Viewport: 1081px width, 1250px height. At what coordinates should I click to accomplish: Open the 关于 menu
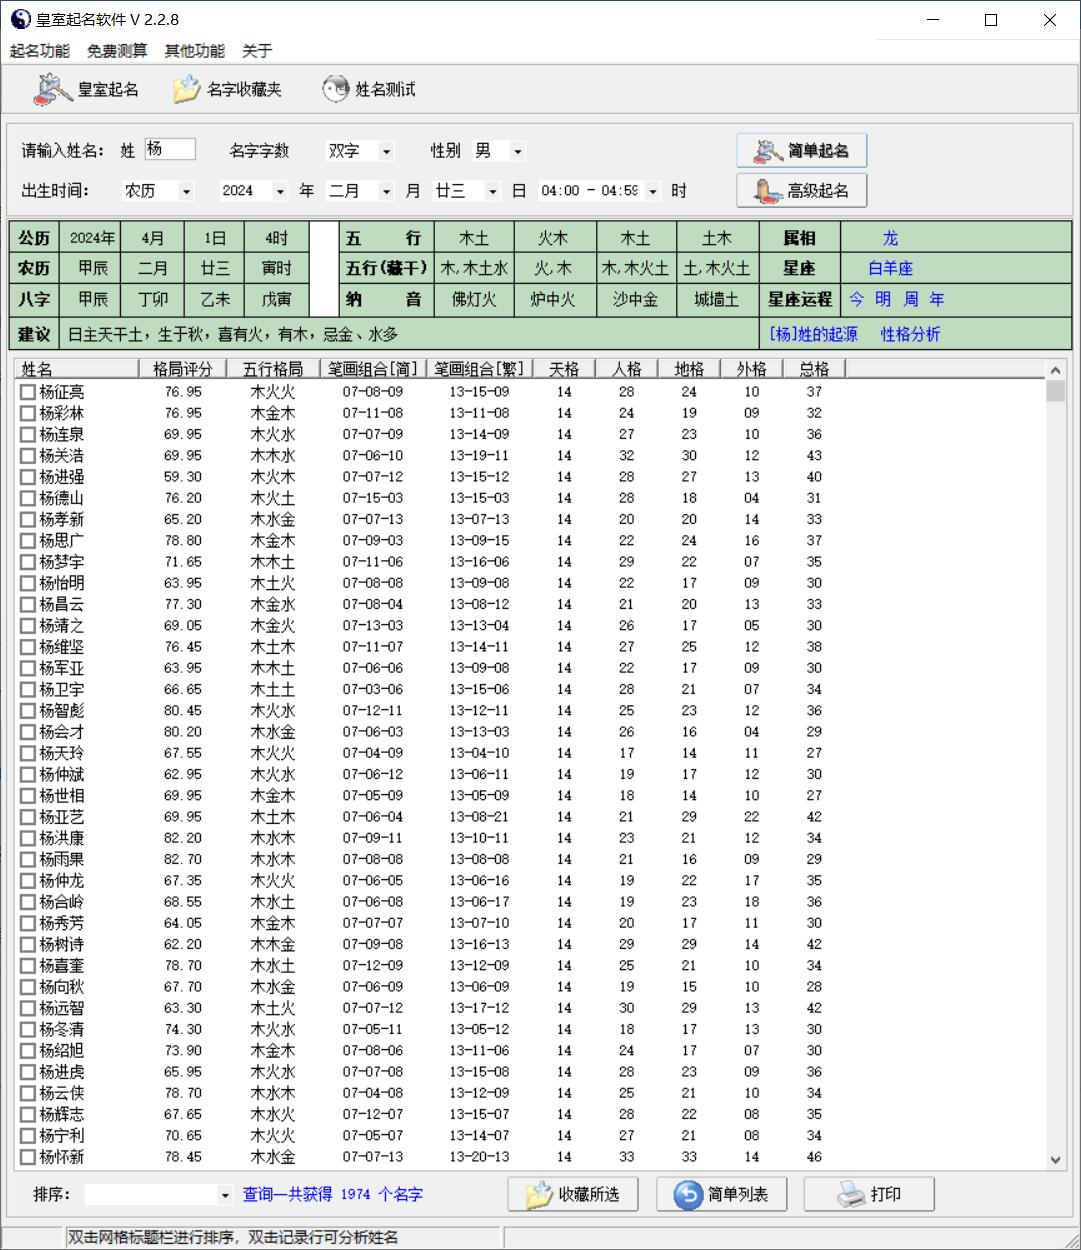click(x=257, y=51)
